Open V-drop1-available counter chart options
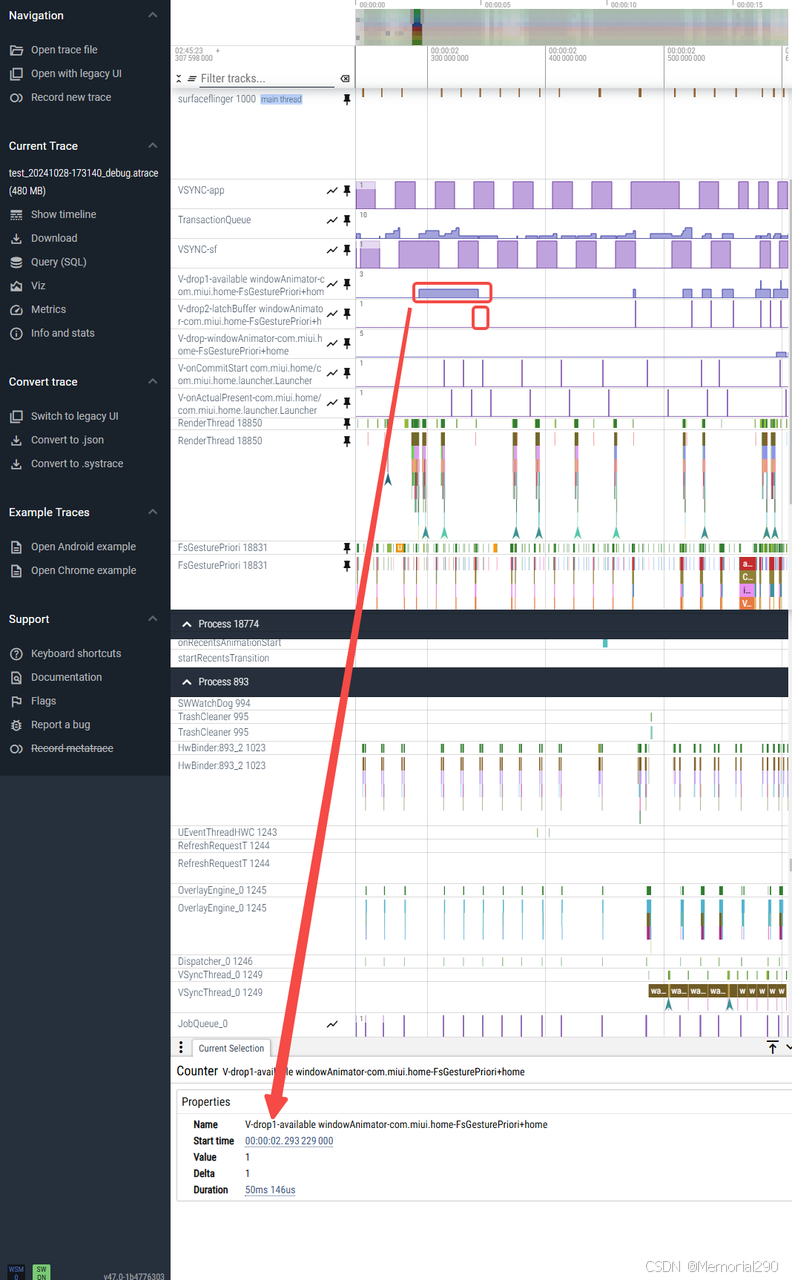This screenshot has height=1280, width=792. (332, 284)
